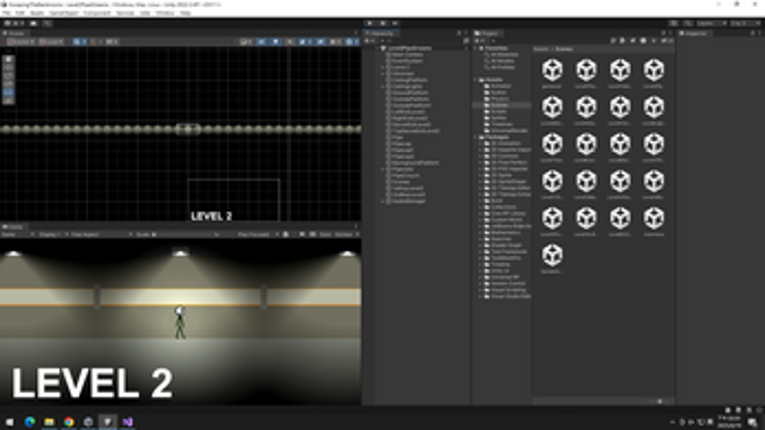Open the Layers dropdown
Viewport: 765px width, 430px height.
tap(711, 23)
